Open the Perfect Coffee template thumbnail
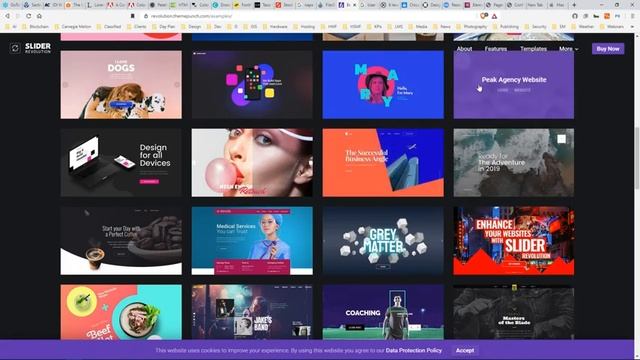The height and width of the screenshot is (360, 640). pos(121,240)
